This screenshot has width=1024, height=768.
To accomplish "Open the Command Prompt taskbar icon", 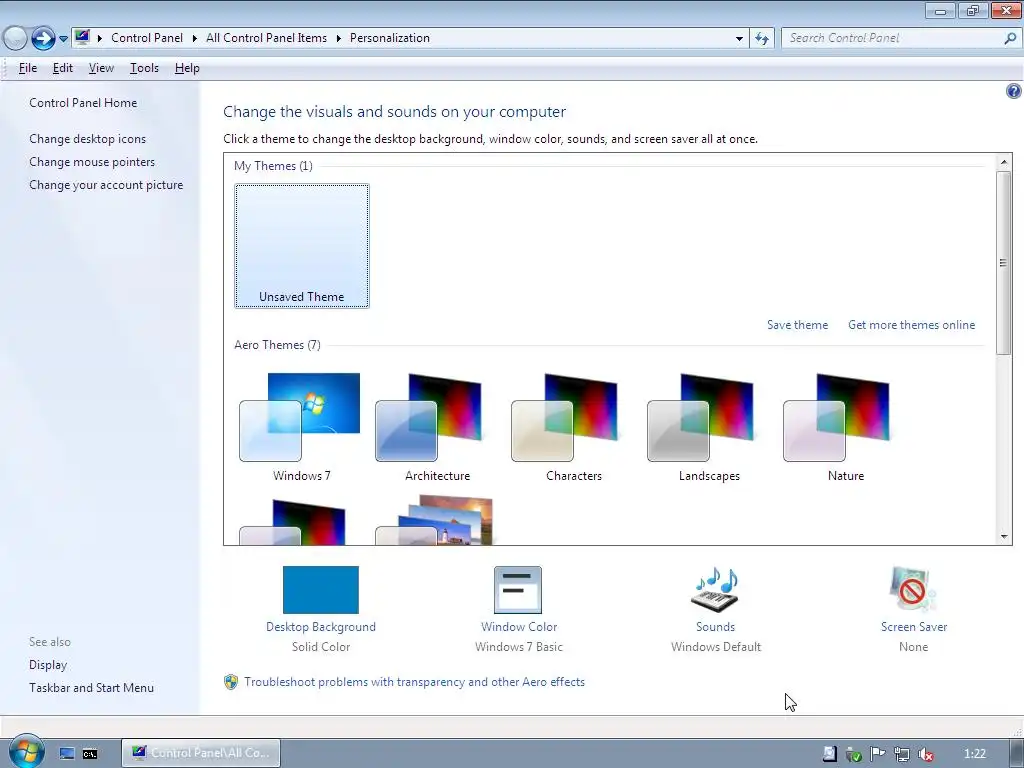I will pyautogui.click(x=90, y=754).
